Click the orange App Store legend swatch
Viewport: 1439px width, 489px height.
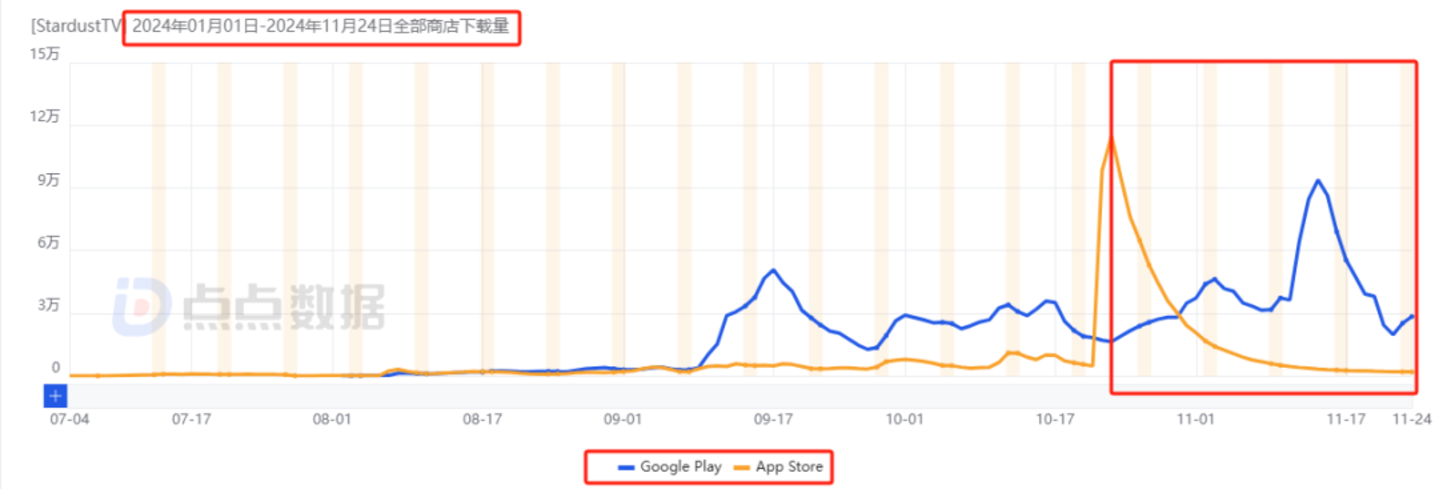[743, 466]
